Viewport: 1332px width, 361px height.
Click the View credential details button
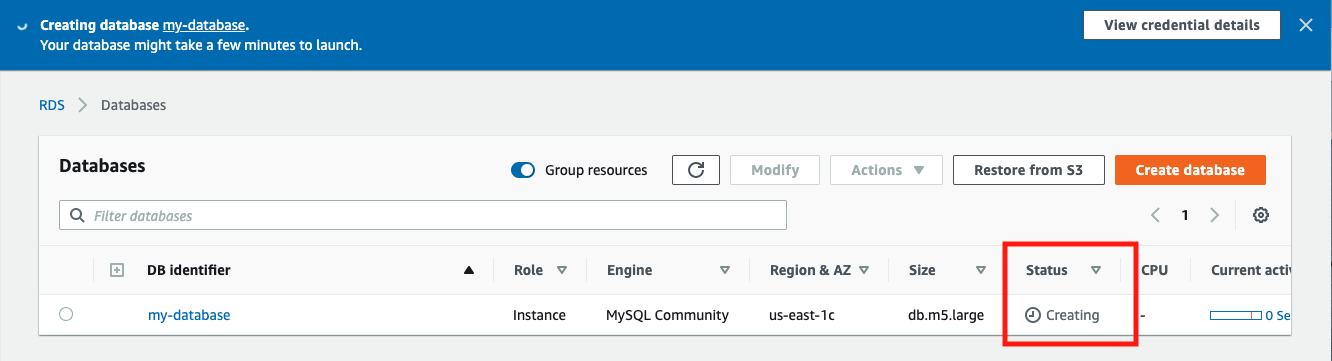pos(1182,26)
